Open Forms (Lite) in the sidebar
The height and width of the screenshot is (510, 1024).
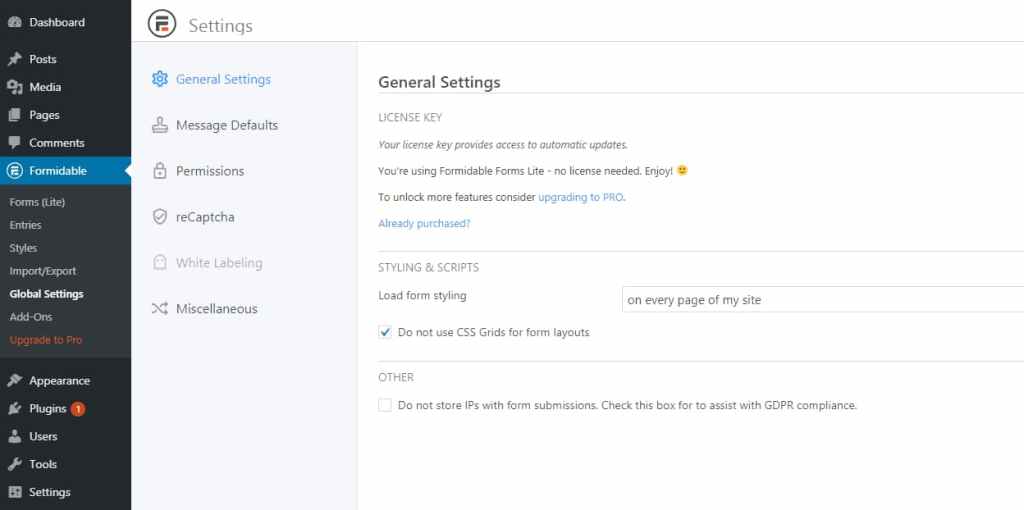[37, 202]
